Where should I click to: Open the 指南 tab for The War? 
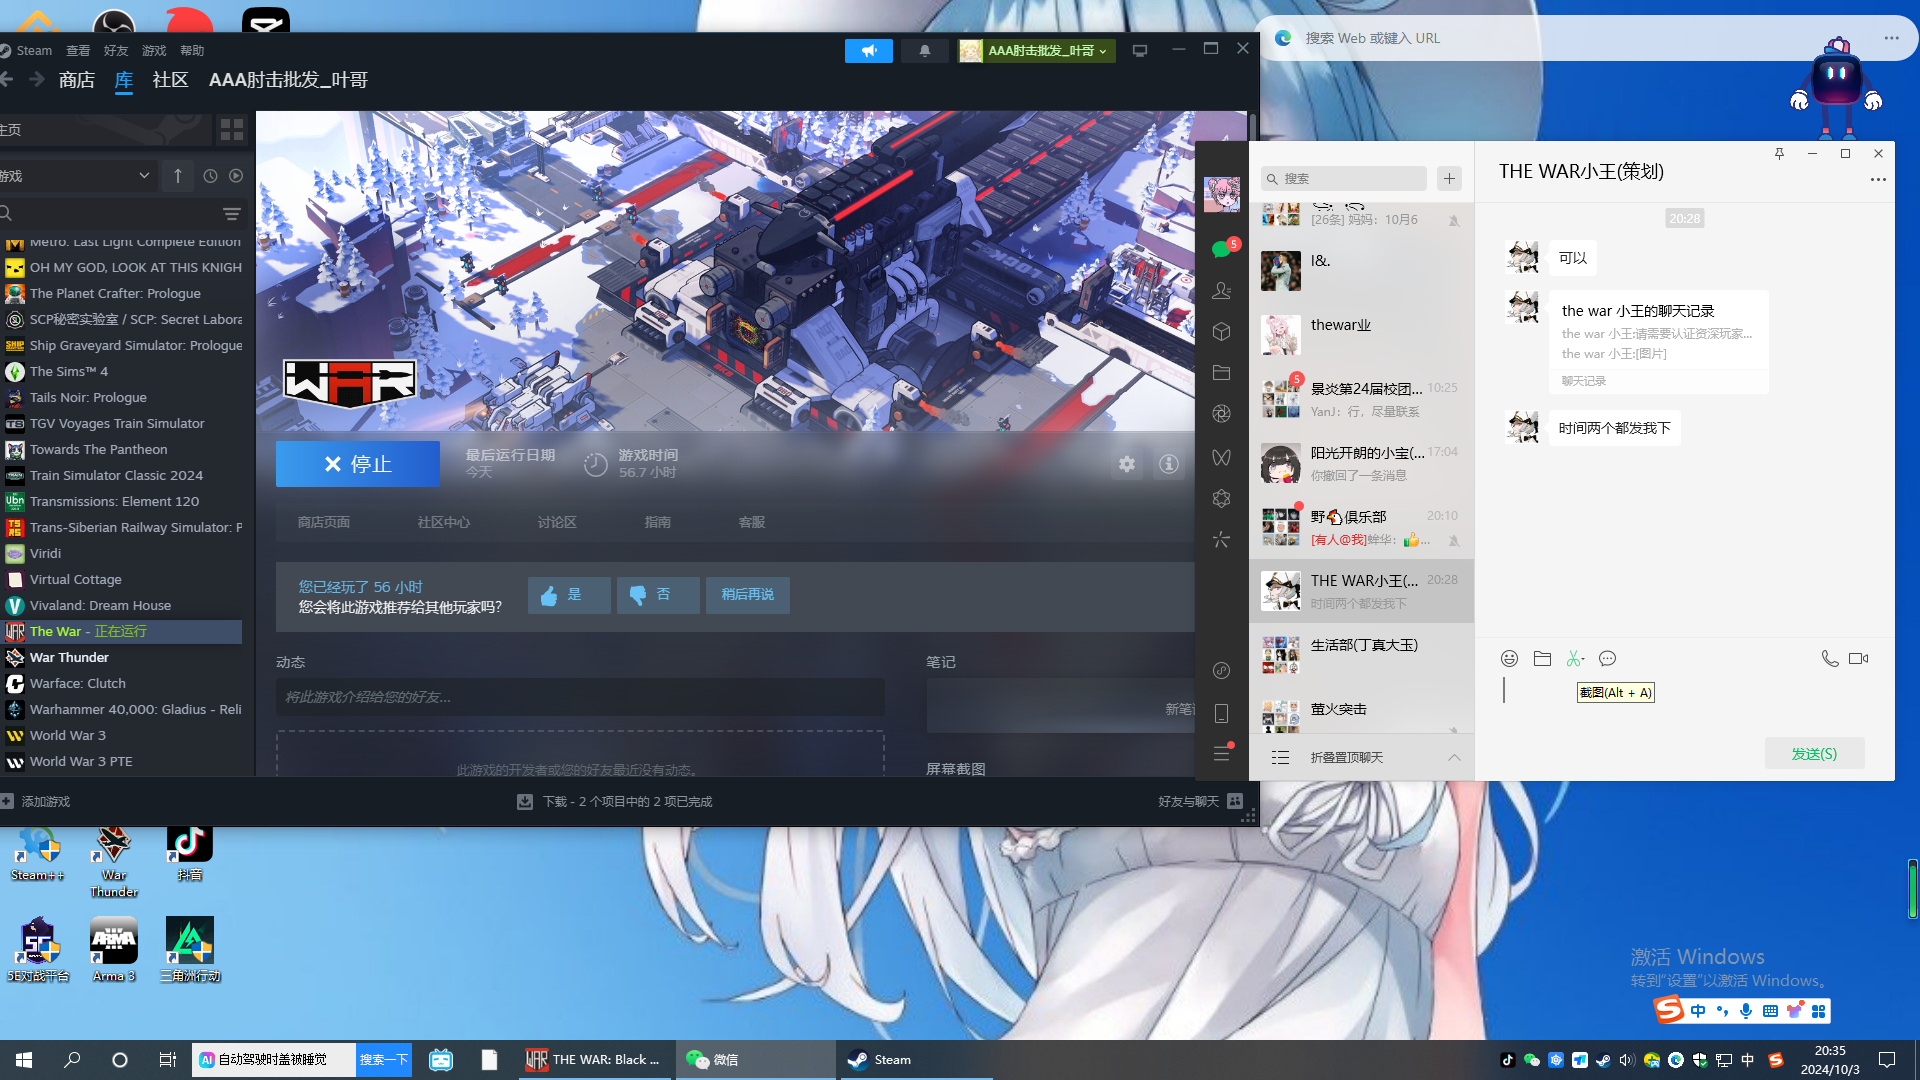coord(658,522)
